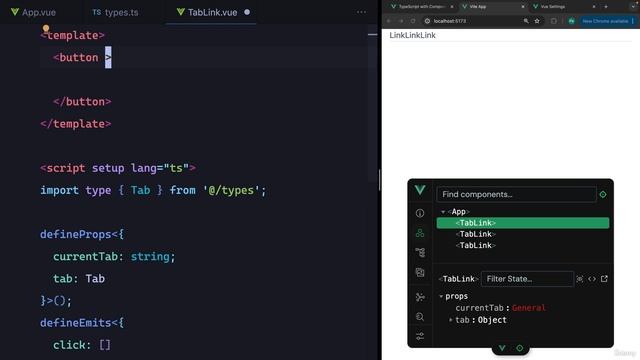Toggle the floating component inspector button
Image resolution: width=640 pixels, height=360 pixels.
pos(520,348)
